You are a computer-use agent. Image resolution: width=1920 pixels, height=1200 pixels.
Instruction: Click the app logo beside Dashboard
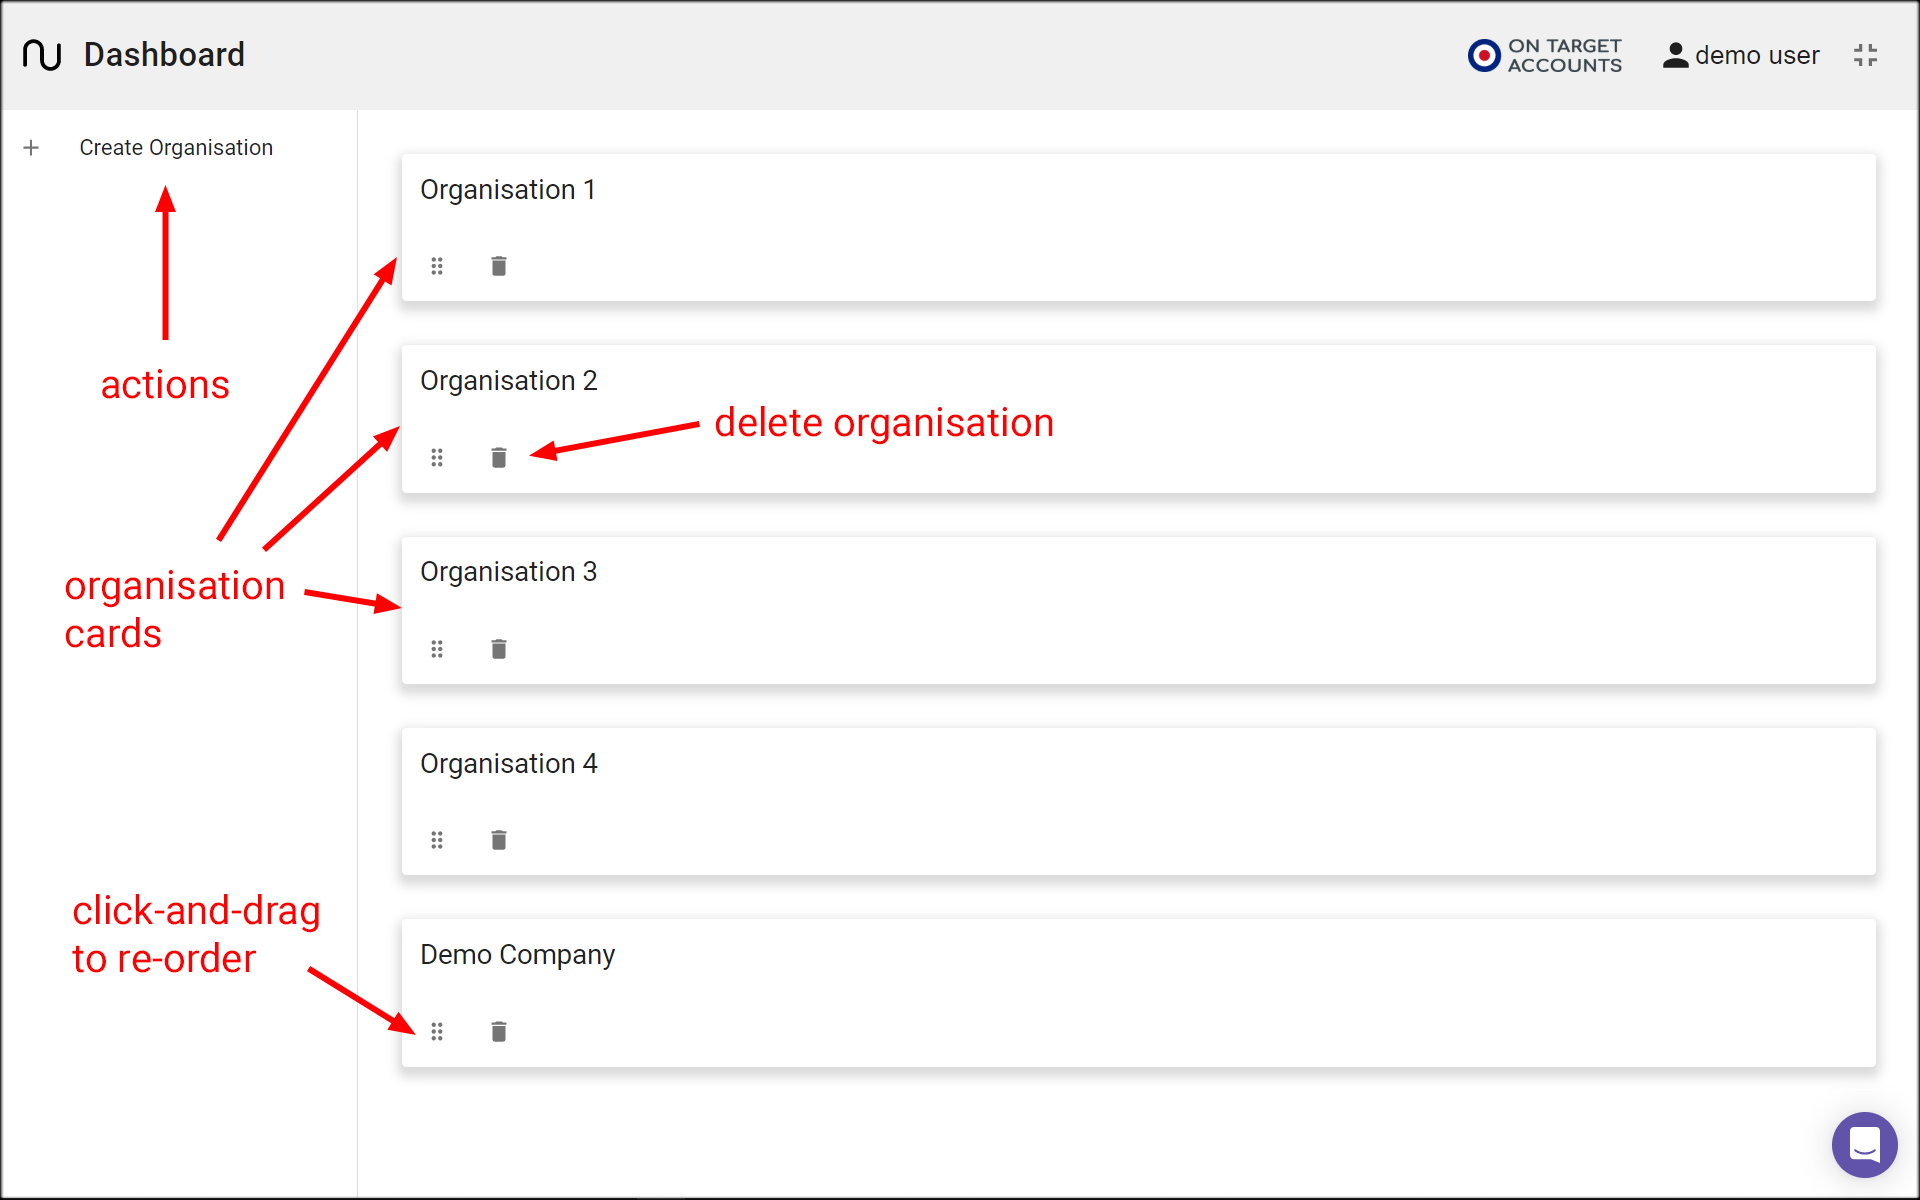coord(42,55)
